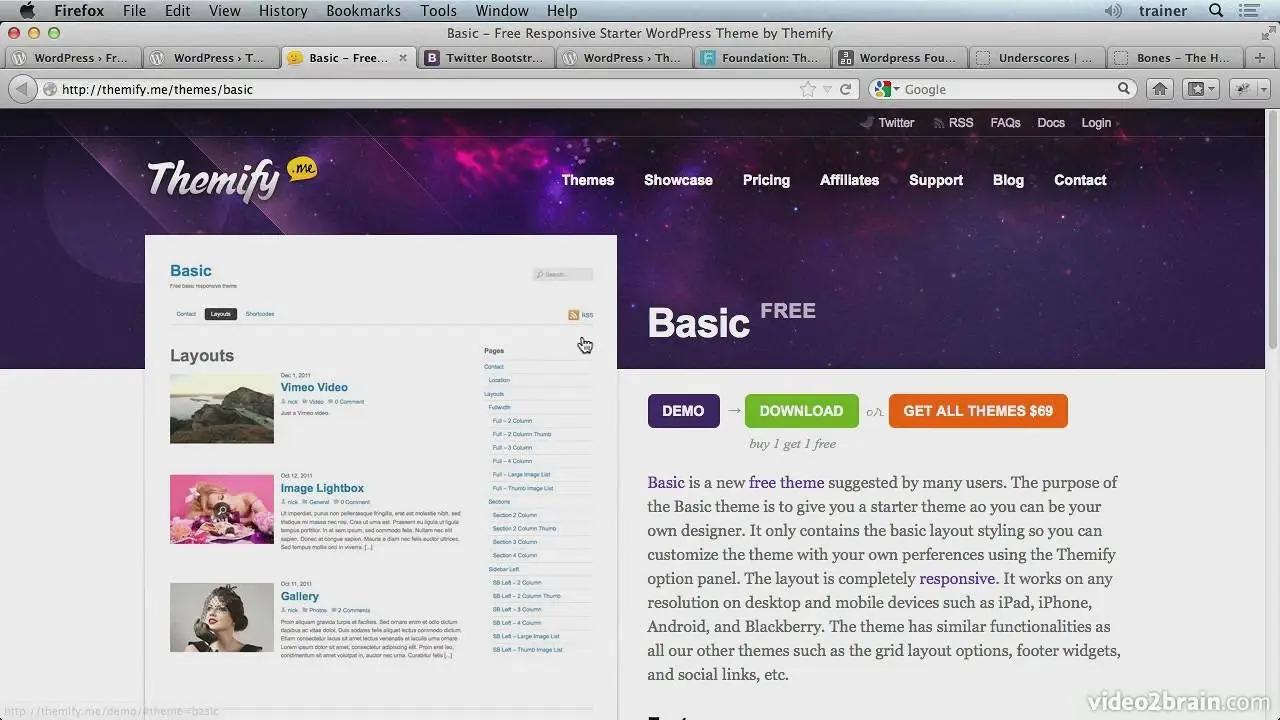Open the Firefox application menu
This screenshot has height=720, width=1280.
(x=79, y=11)
